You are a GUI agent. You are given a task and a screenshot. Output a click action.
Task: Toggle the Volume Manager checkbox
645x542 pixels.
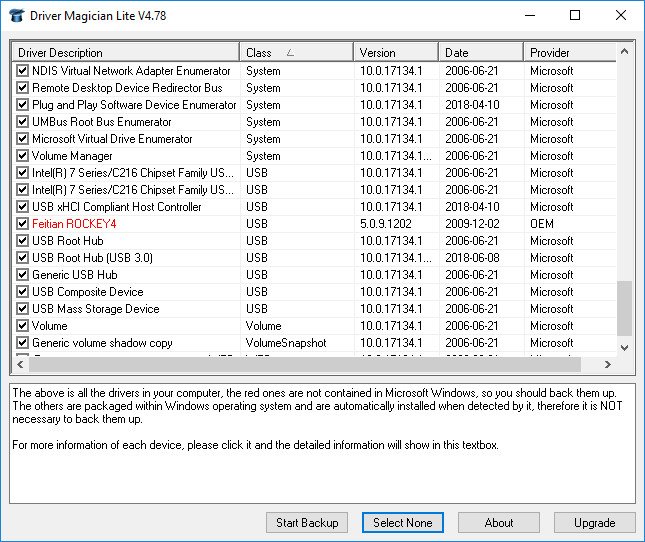(23, 156)
